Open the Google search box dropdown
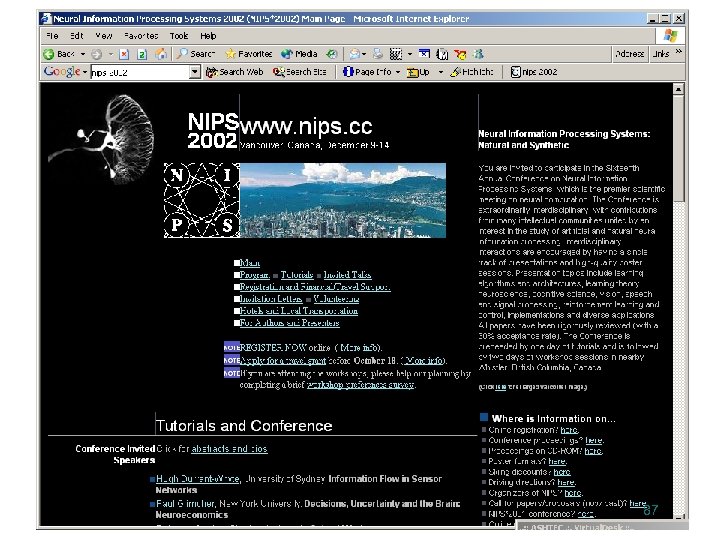This screenshot has height=540, width=720. 195,72
